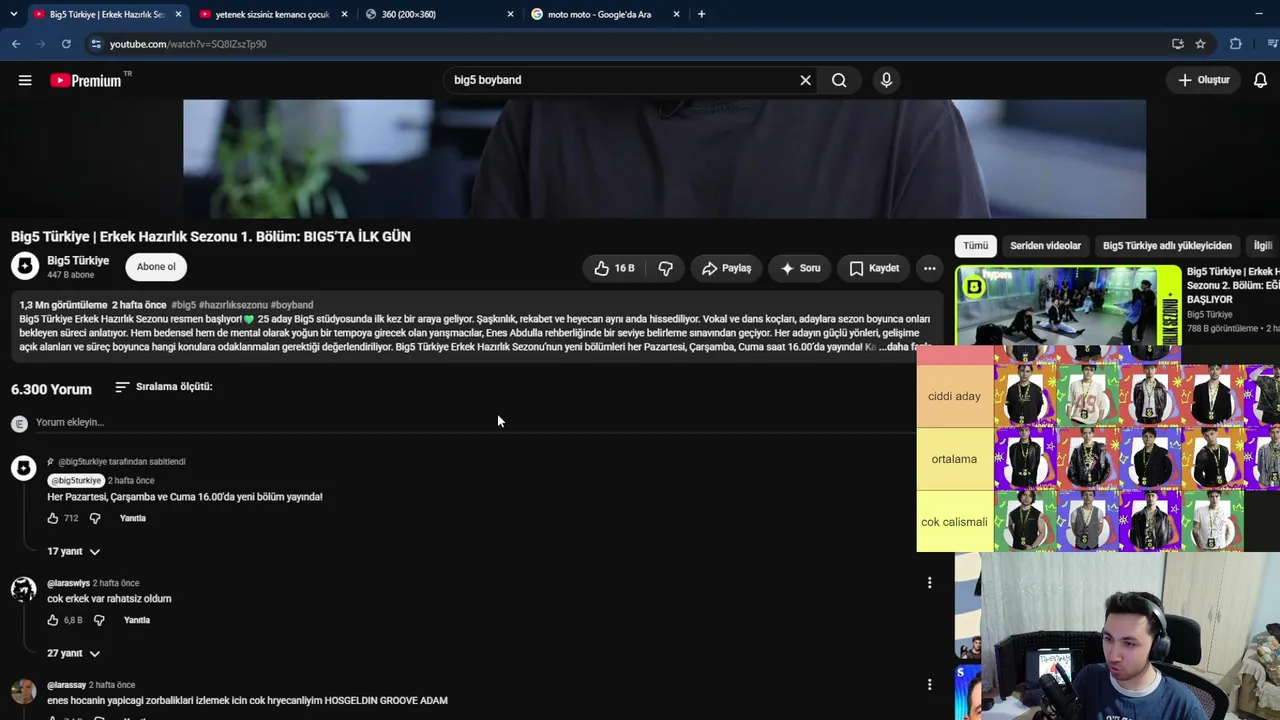Expand description with ...daha fazla
The image size is (1280, 720).
905,346
